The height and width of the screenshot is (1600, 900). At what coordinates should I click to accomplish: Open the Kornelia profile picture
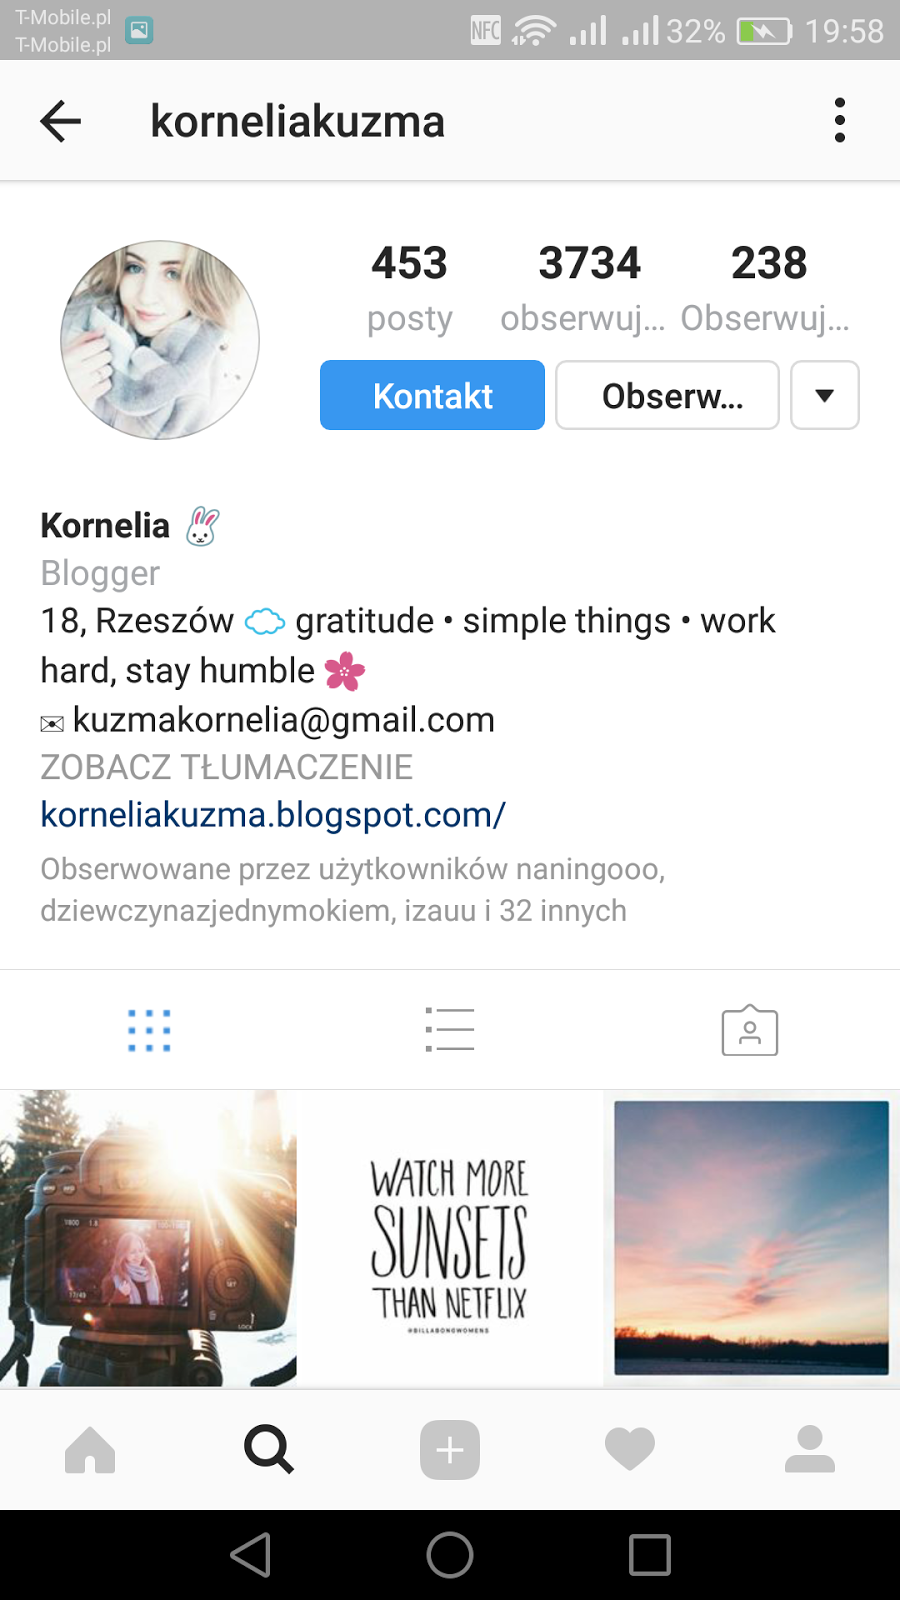click(160, 340)
